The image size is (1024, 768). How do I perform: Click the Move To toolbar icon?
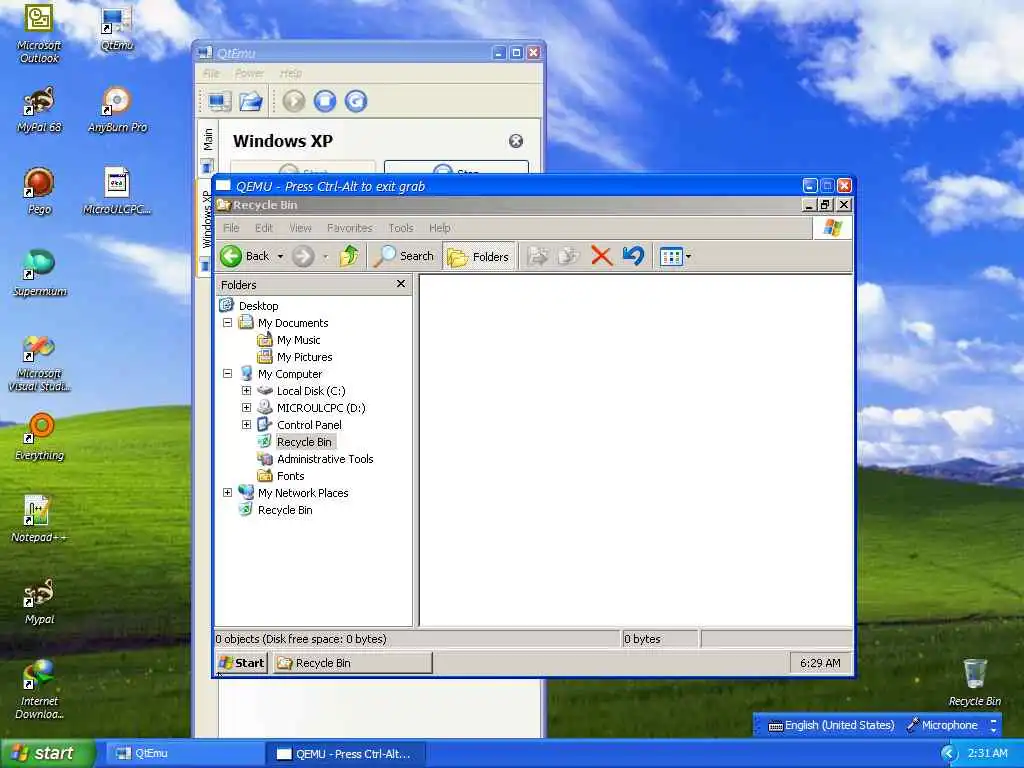537,256
